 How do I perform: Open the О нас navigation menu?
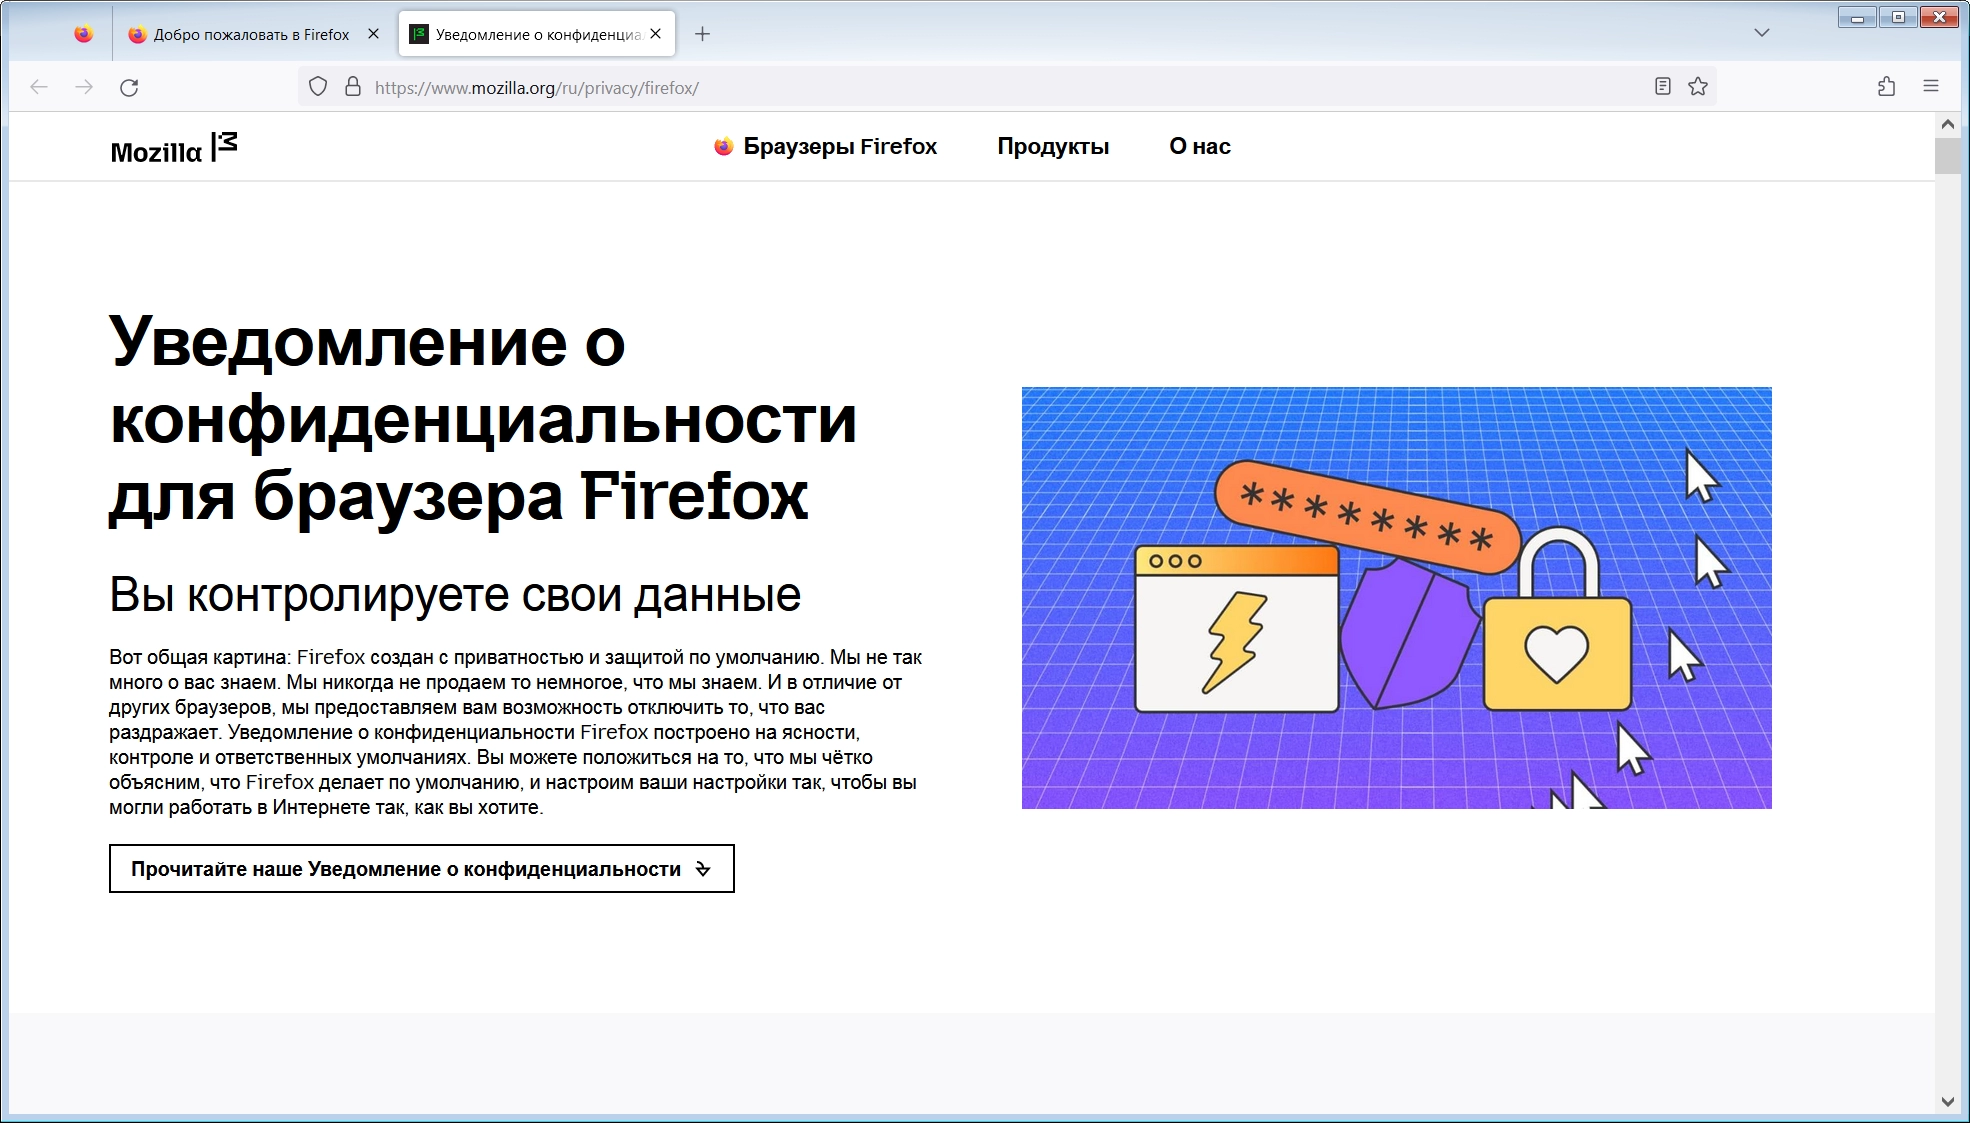(x=1199, y=147)
